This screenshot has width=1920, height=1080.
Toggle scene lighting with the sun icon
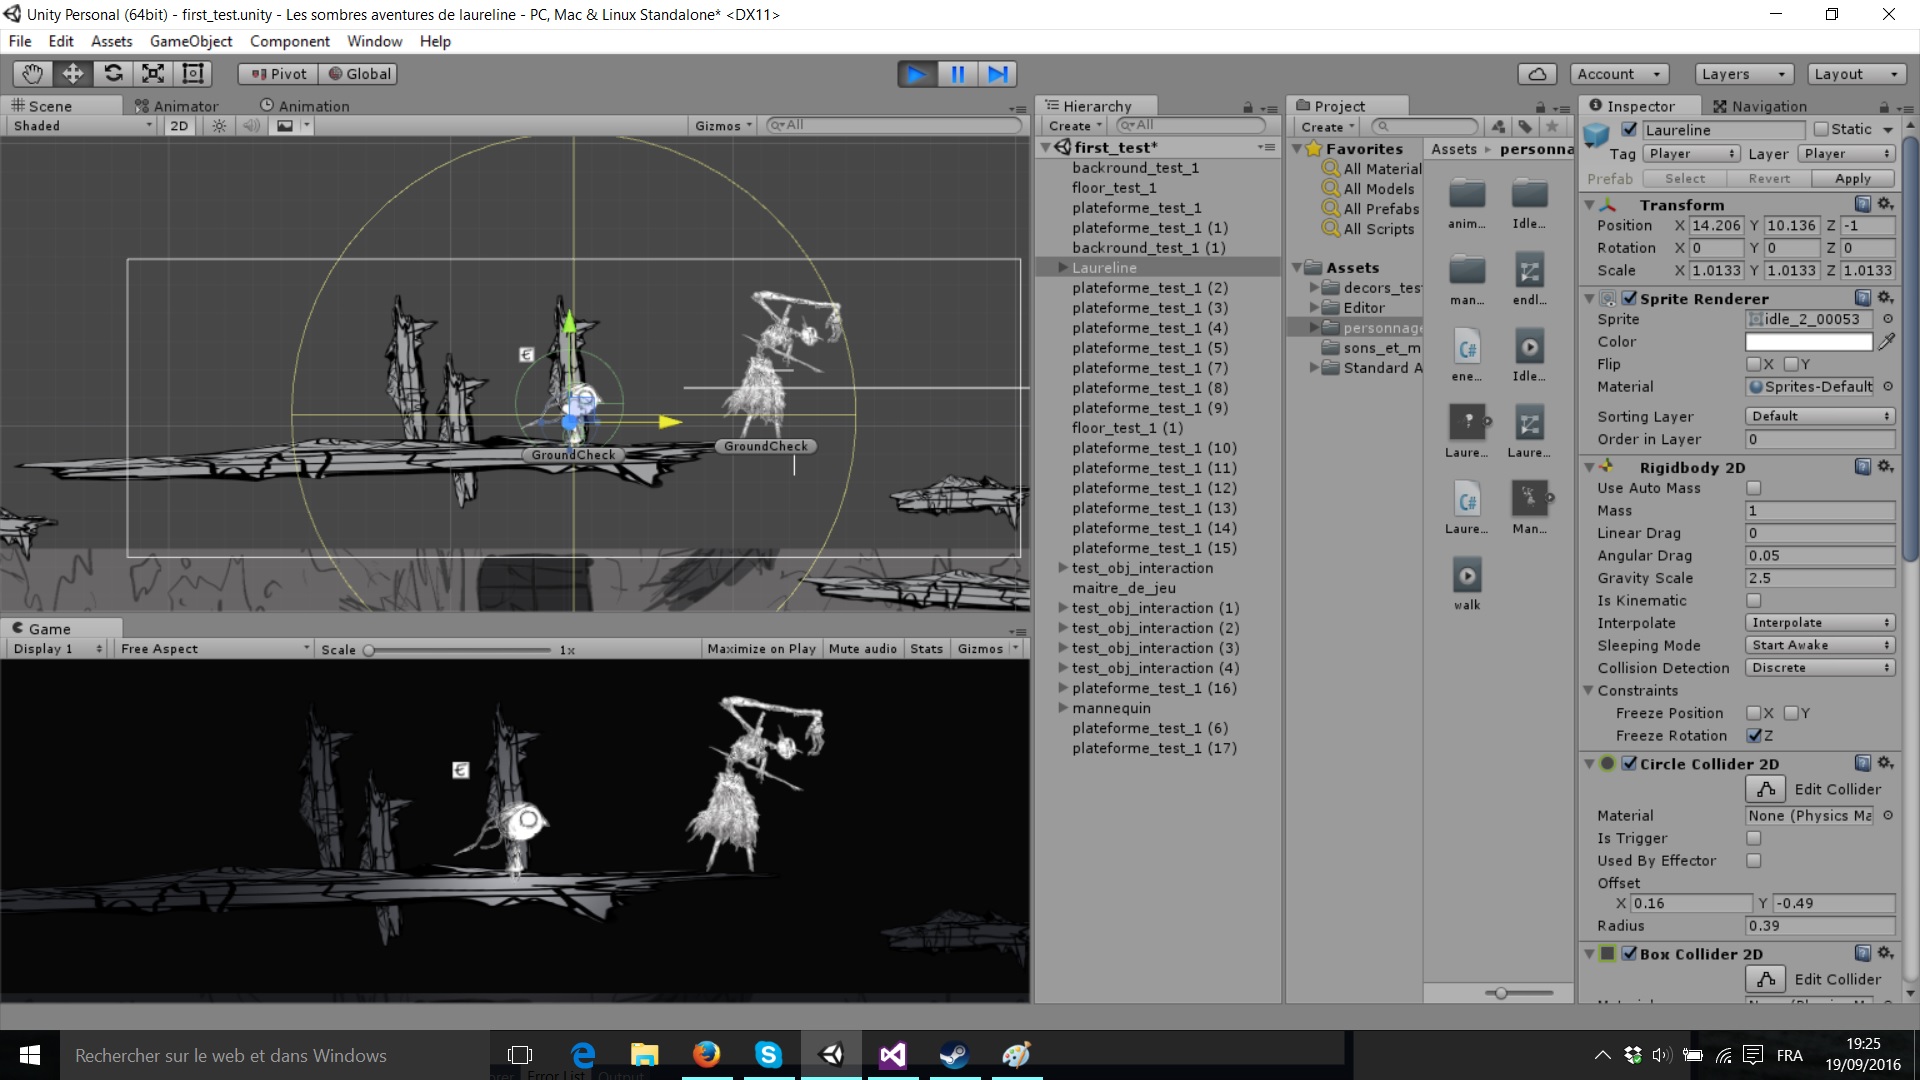pos(218,125)
